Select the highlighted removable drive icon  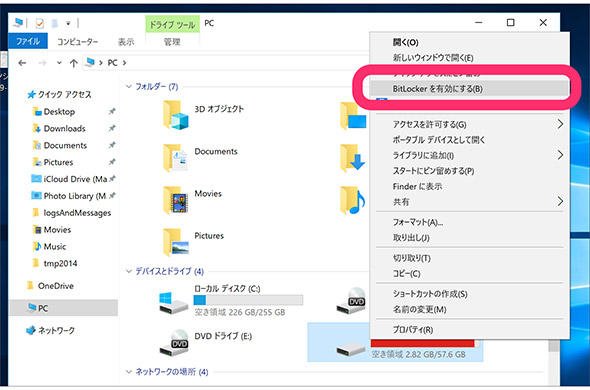351,349
